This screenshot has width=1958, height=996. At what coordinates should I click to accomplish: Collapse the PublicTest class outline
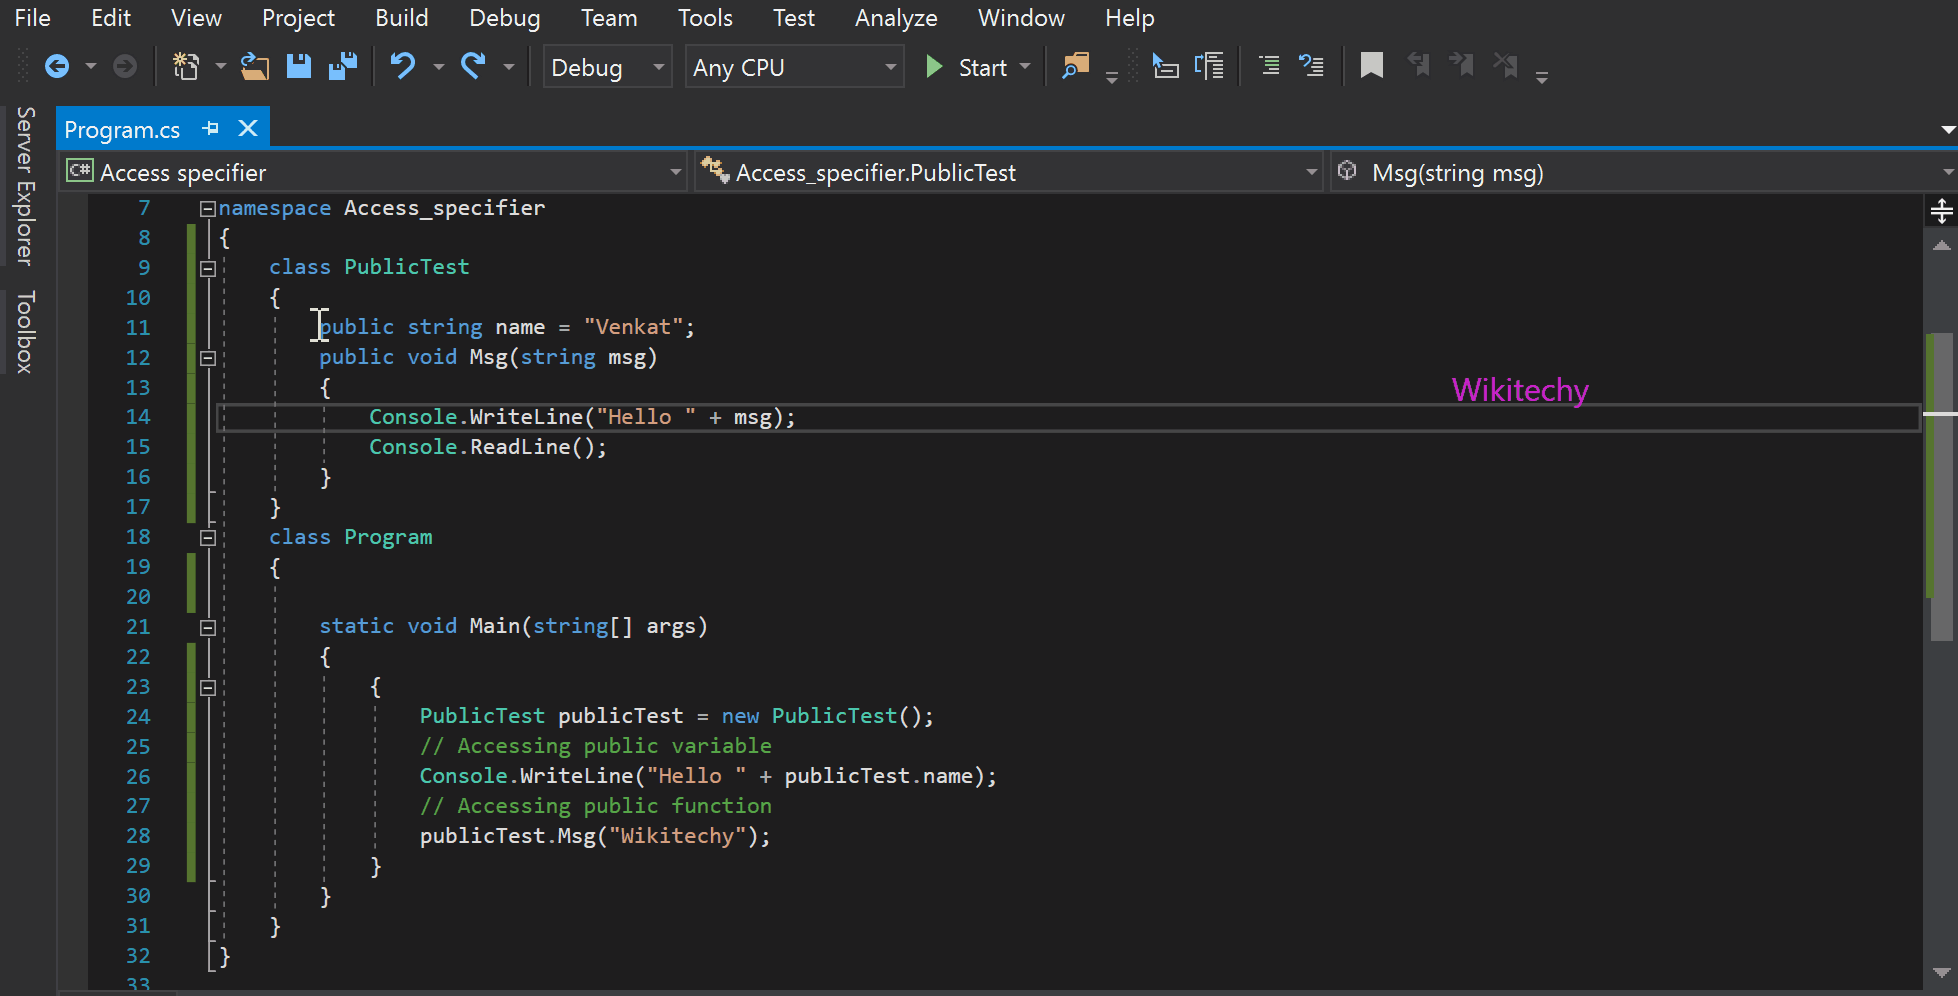click(208, 268)
